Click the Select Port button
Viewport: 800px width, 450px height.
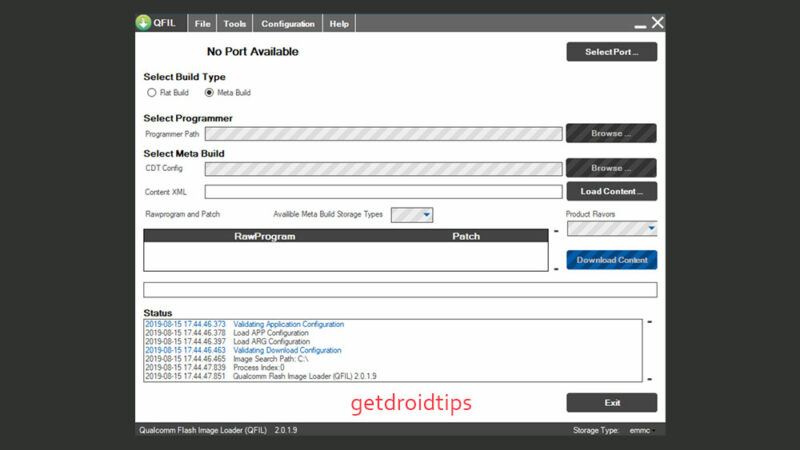(612, 52)
